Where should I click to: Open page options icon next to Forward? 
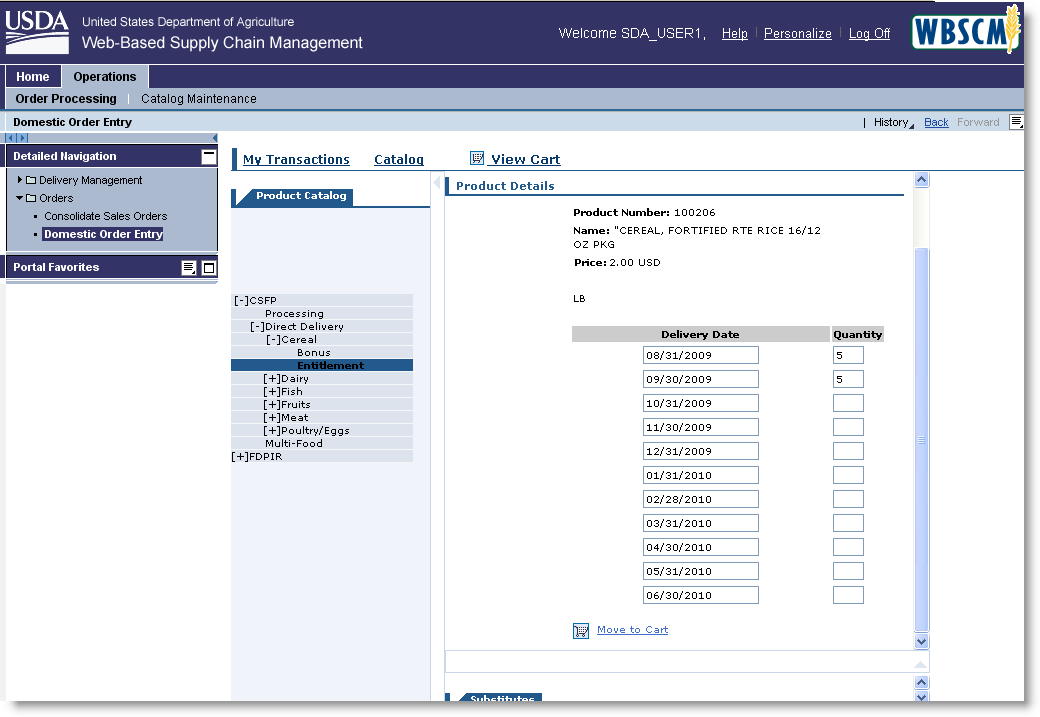[x=1016, y=122]
